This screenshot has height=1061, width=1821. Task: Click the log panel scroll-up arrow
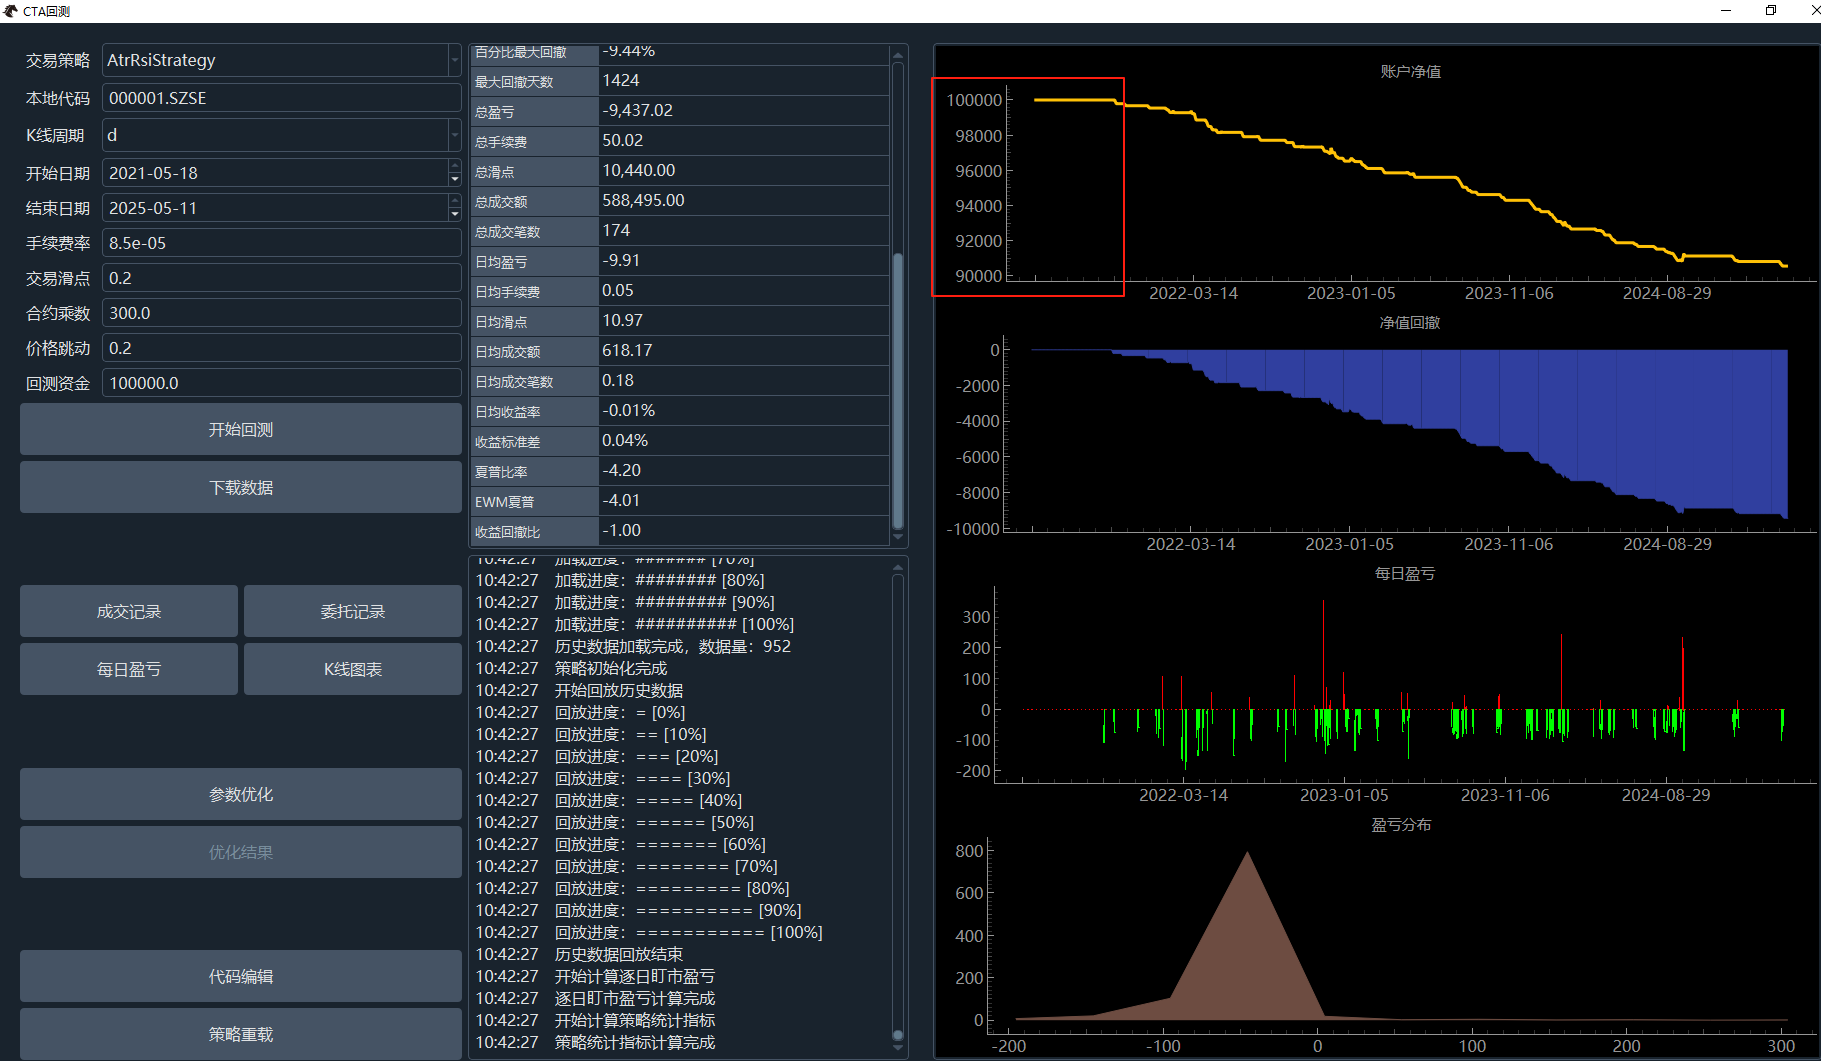tap(898, 567)
